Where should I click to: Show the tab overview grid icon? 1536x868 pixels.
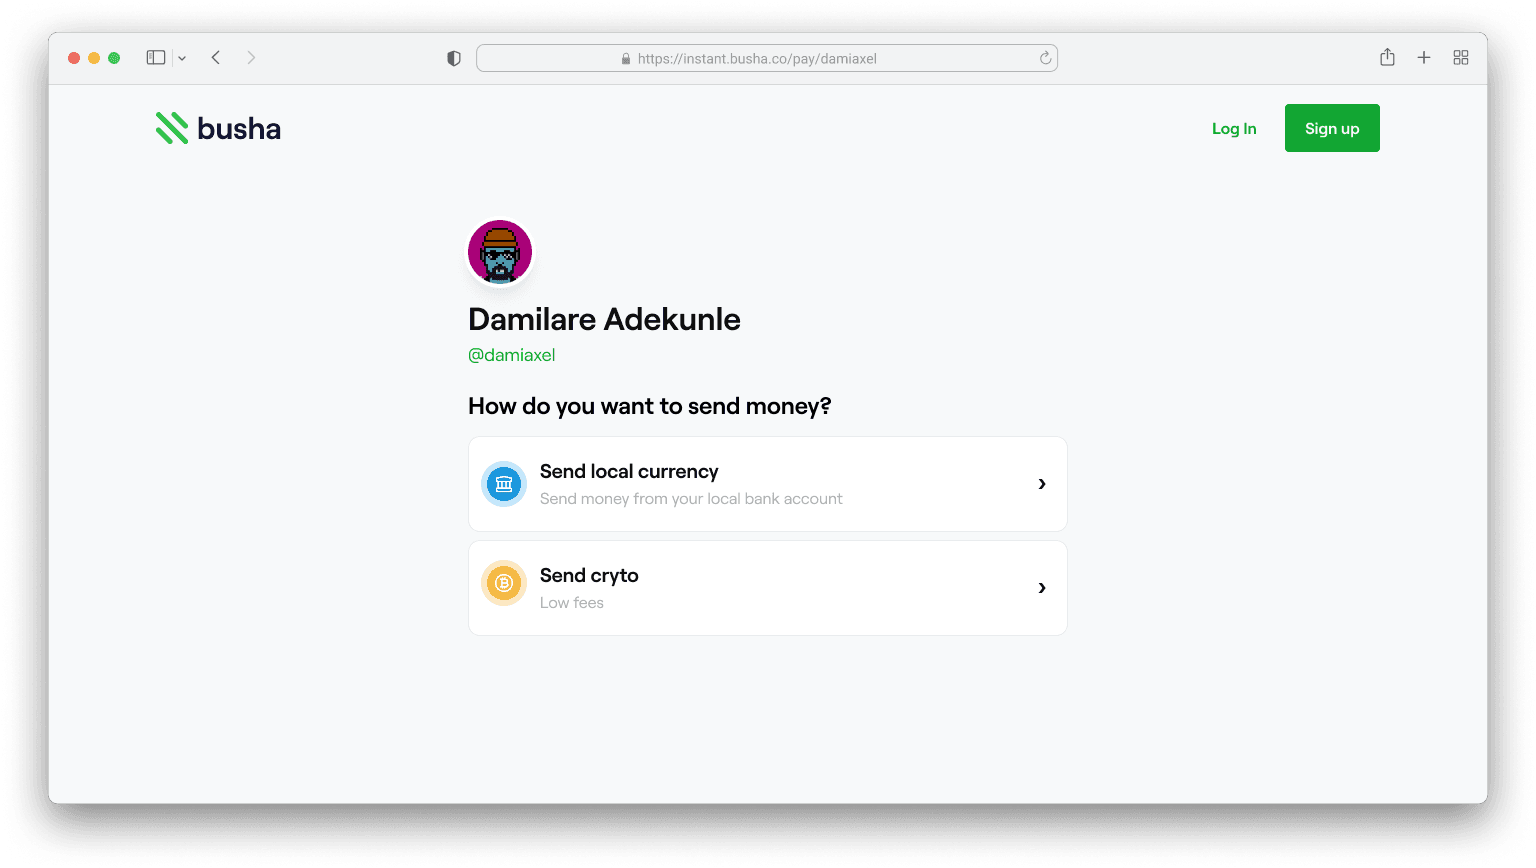[1461, 58]
